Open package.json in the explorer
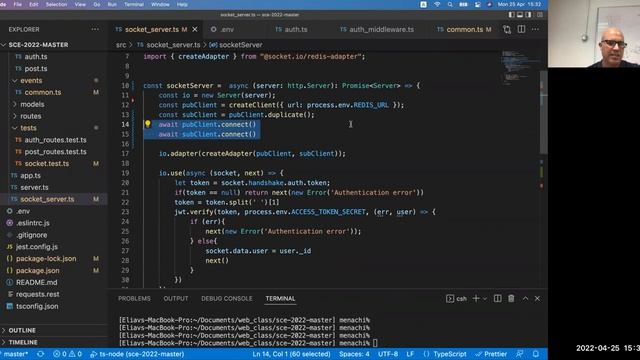 [38, 270]
